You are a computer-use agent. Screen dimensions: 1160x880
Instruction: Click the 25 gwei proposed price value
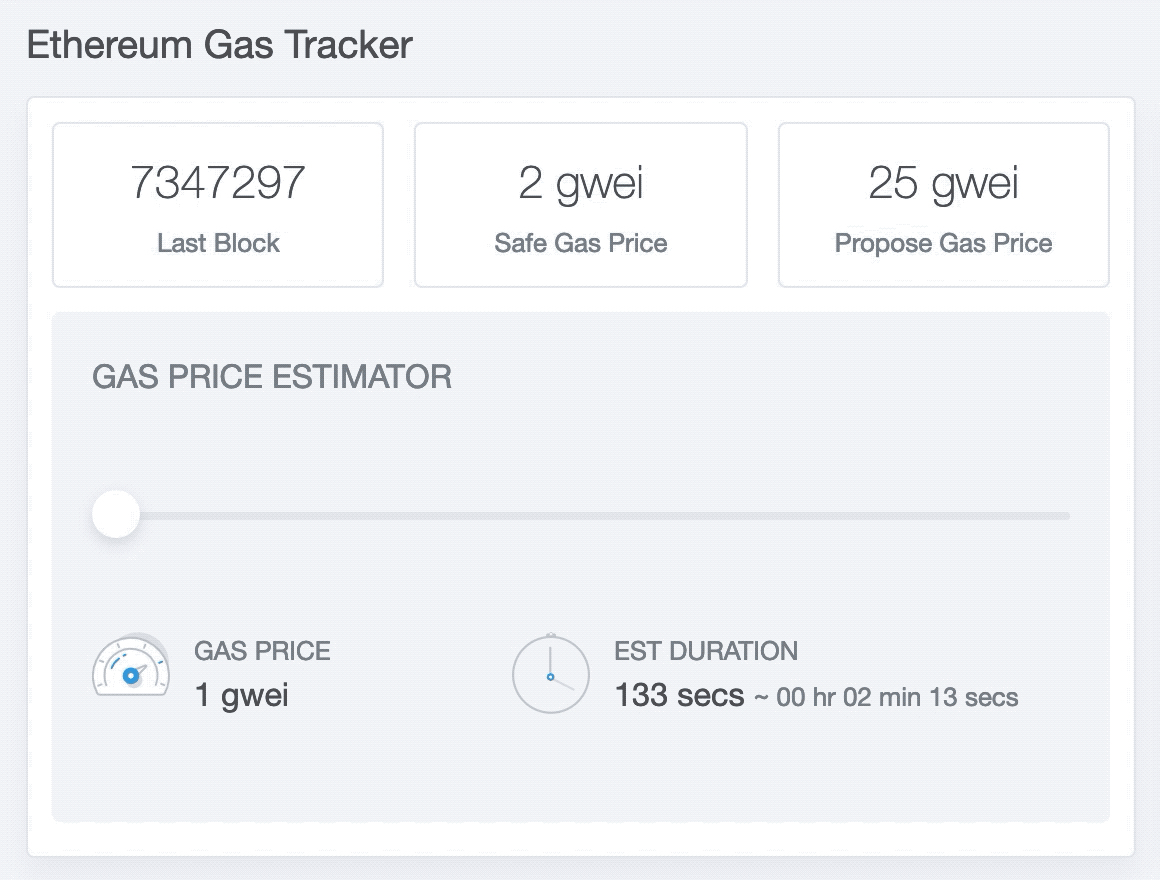point(943,181)
